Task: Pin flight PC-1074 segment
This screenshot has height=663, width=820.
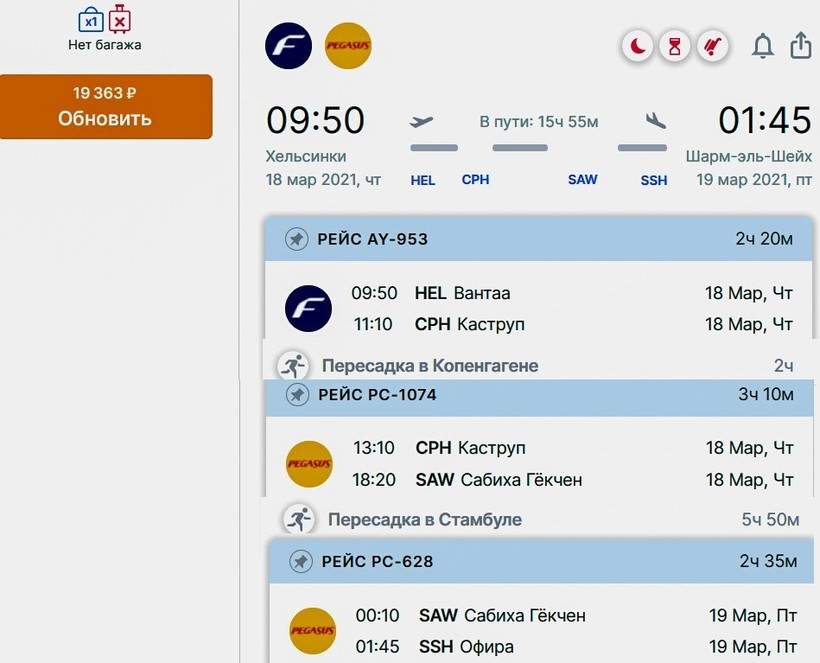Action: click(x=297, y=395)
